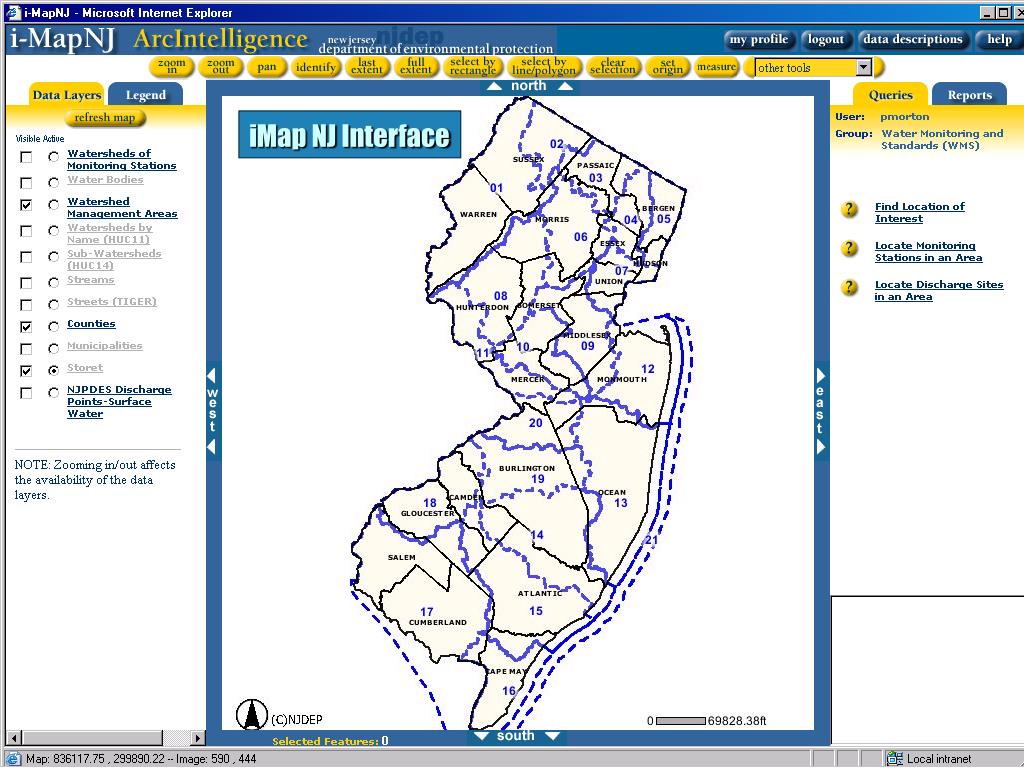Screen dimensions: 1024x768
Task: Open Counties layer link
Action: tap(91, 323)
